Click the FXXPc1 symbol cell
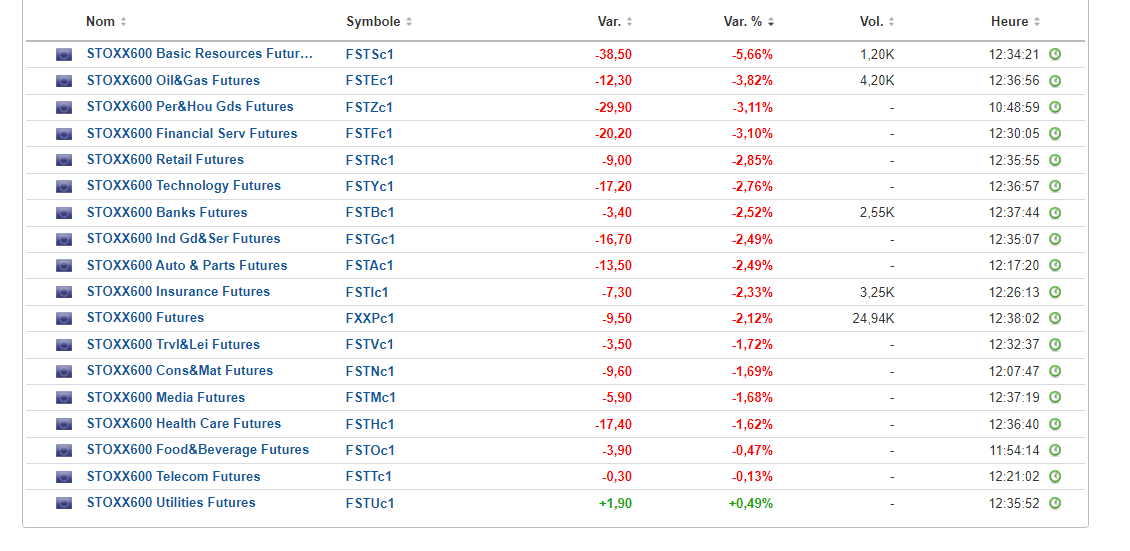1130x551 pixels. [370, 319]
